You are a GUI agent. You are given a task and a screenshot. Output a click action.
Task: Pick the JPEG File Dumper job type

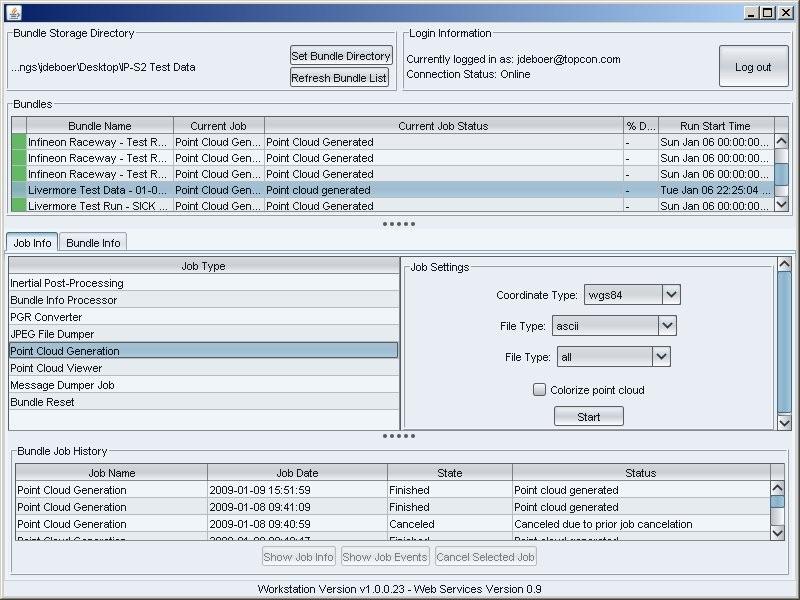pyautogui.click(x=204, y=334)
